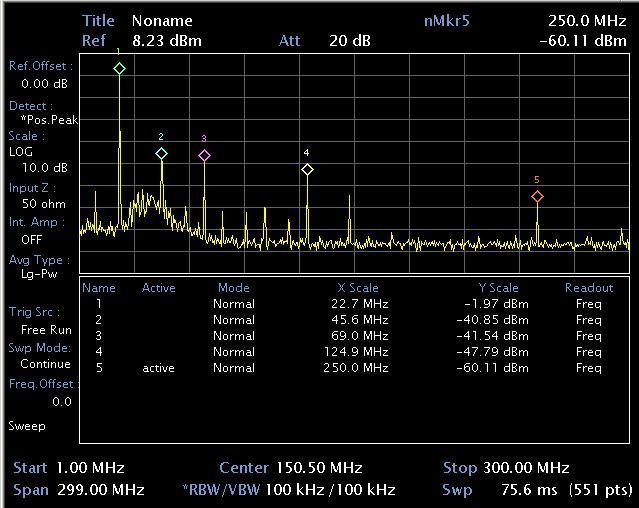639x508 pixels.
Task: Select marker 2 diamond at 45.6 MHz
Action: [161, 154]
